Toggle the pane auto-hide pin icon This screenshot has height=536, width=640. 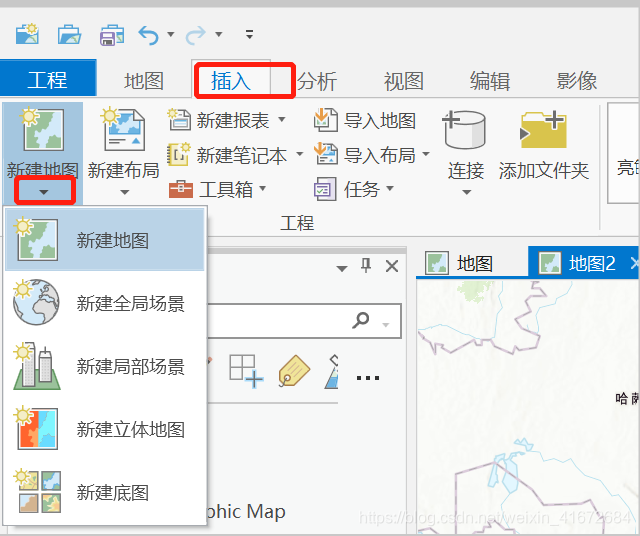366,266
